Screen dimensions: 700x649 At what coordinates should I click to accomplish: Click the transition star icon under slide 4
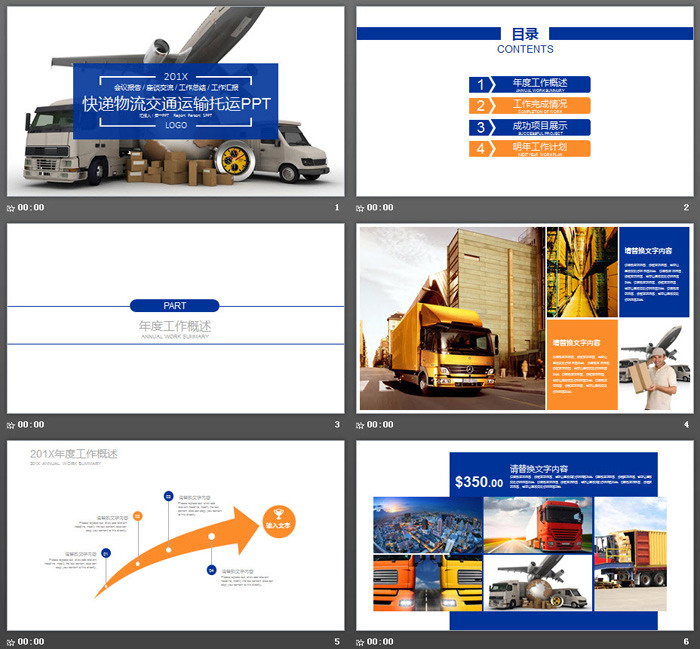point(360,425)
